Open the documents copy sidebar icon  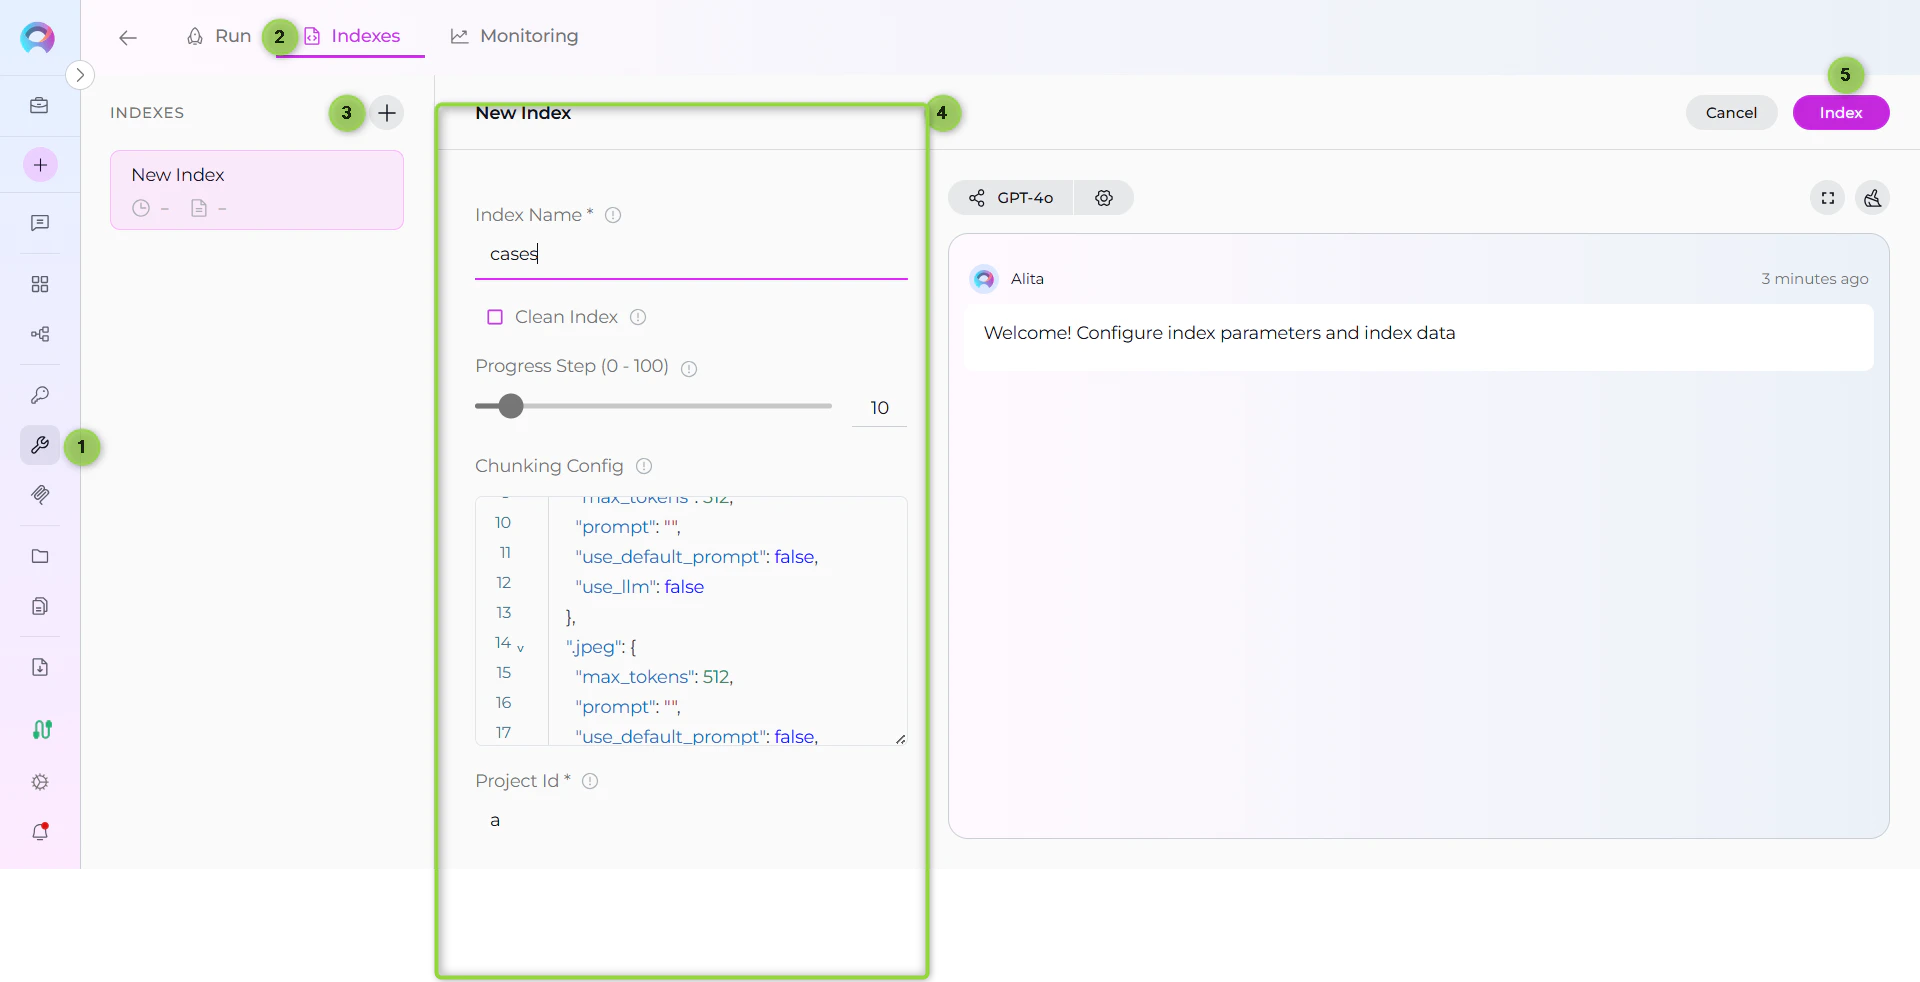[40, 606]
